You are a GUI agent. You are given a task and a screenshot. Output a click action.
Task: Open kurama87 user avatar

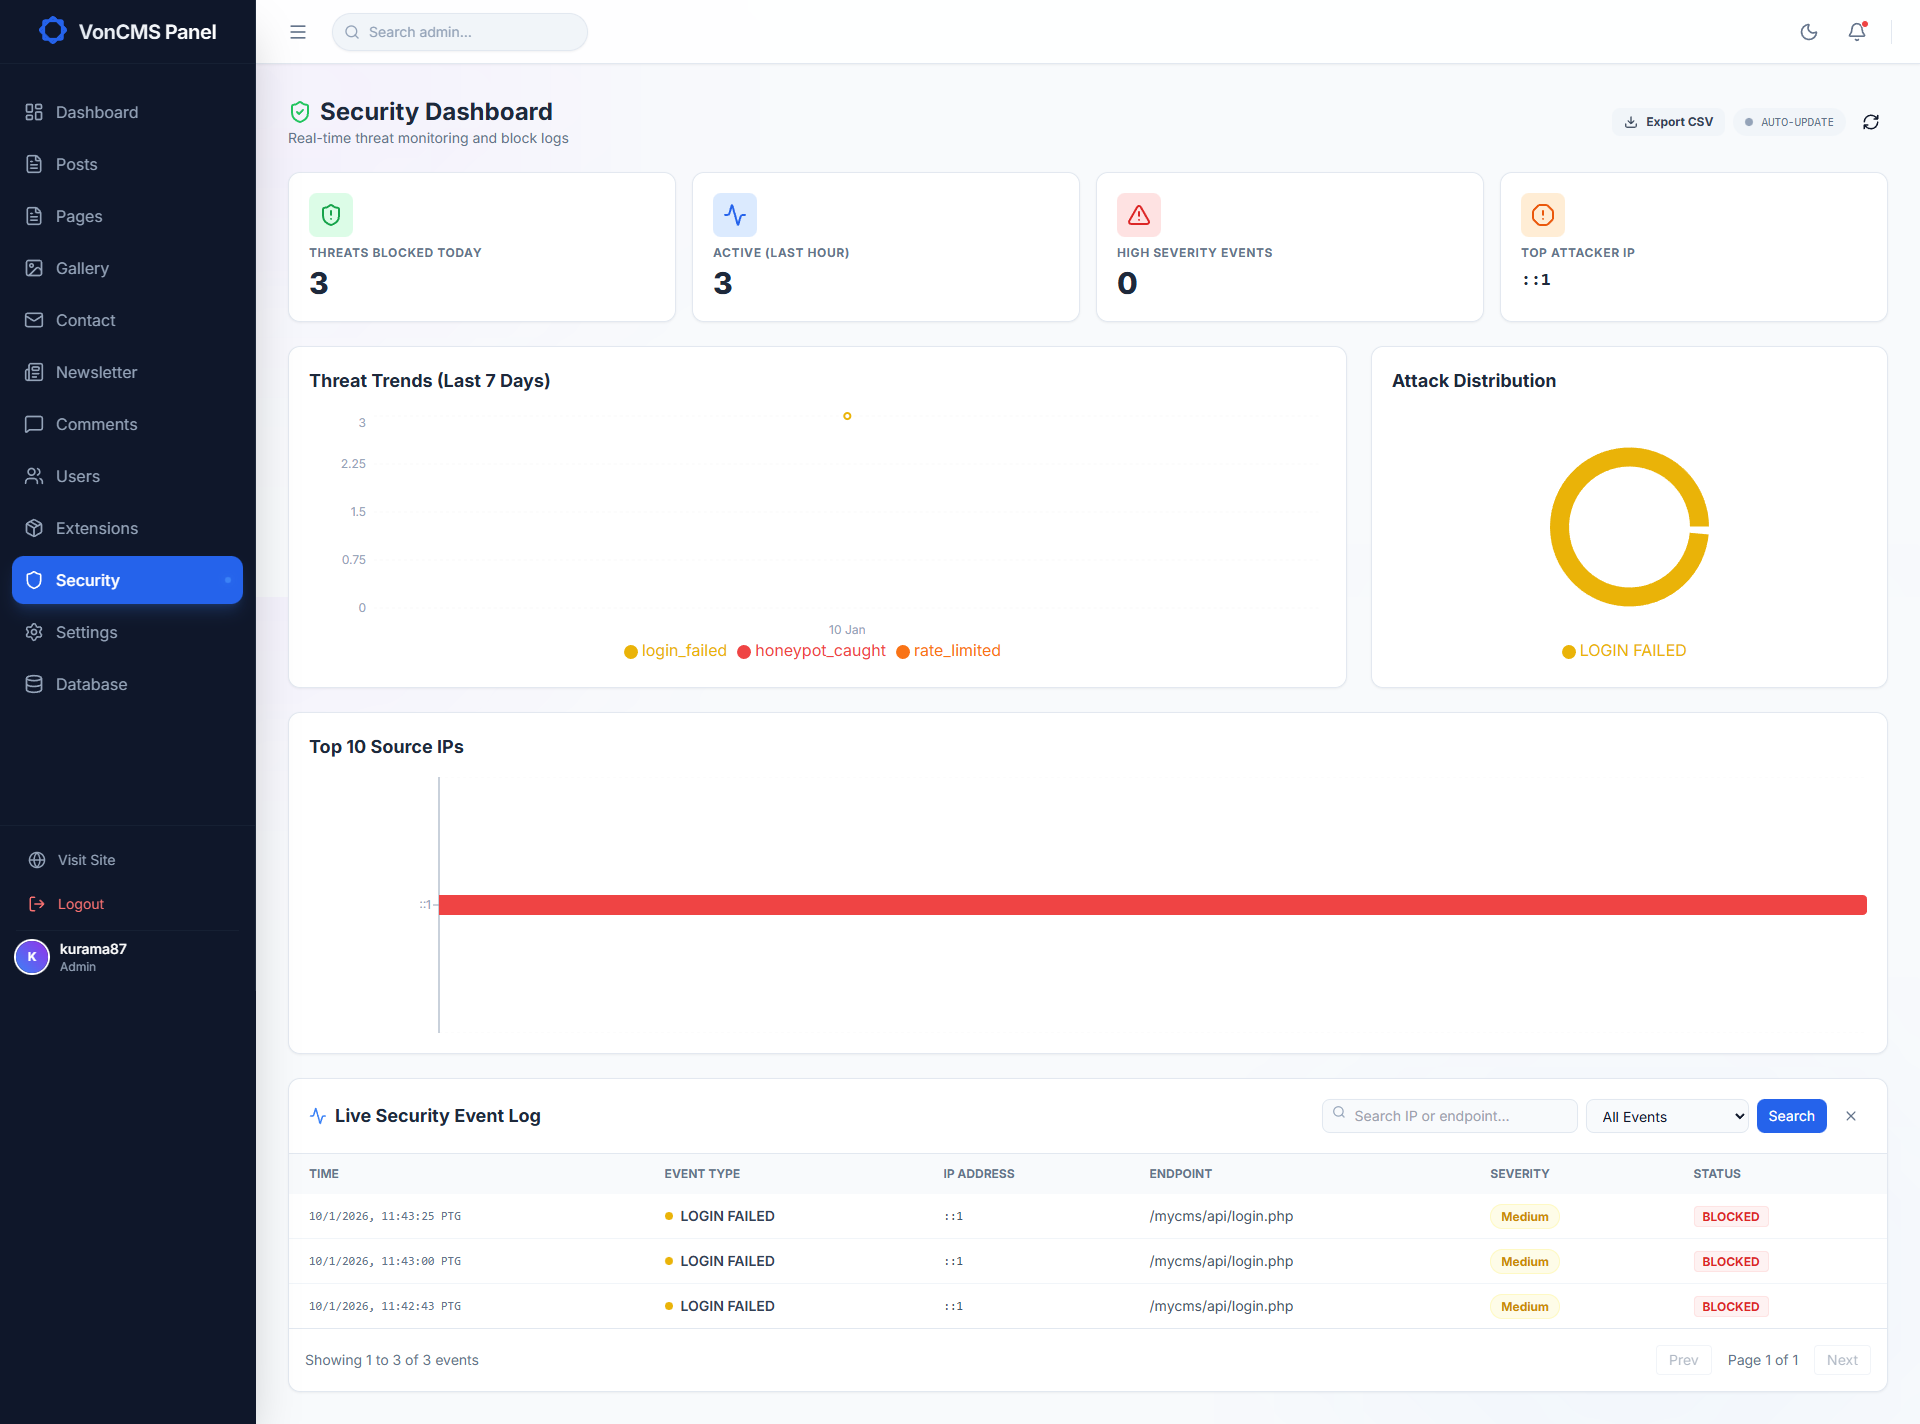32,957
